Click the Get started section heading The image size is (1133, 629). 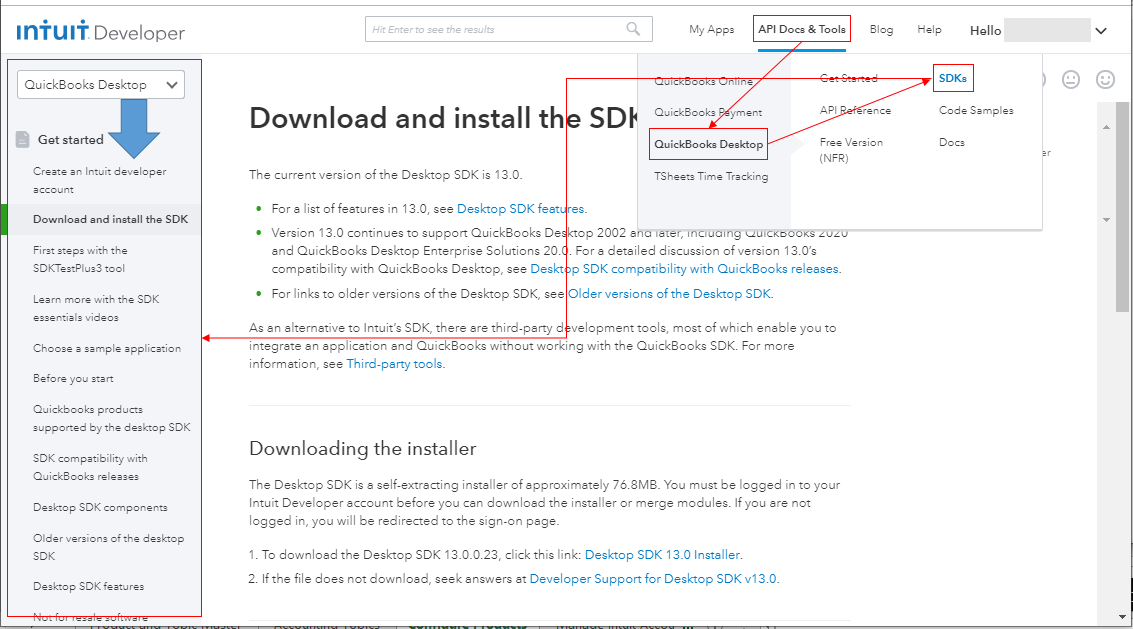click(71, 140)
